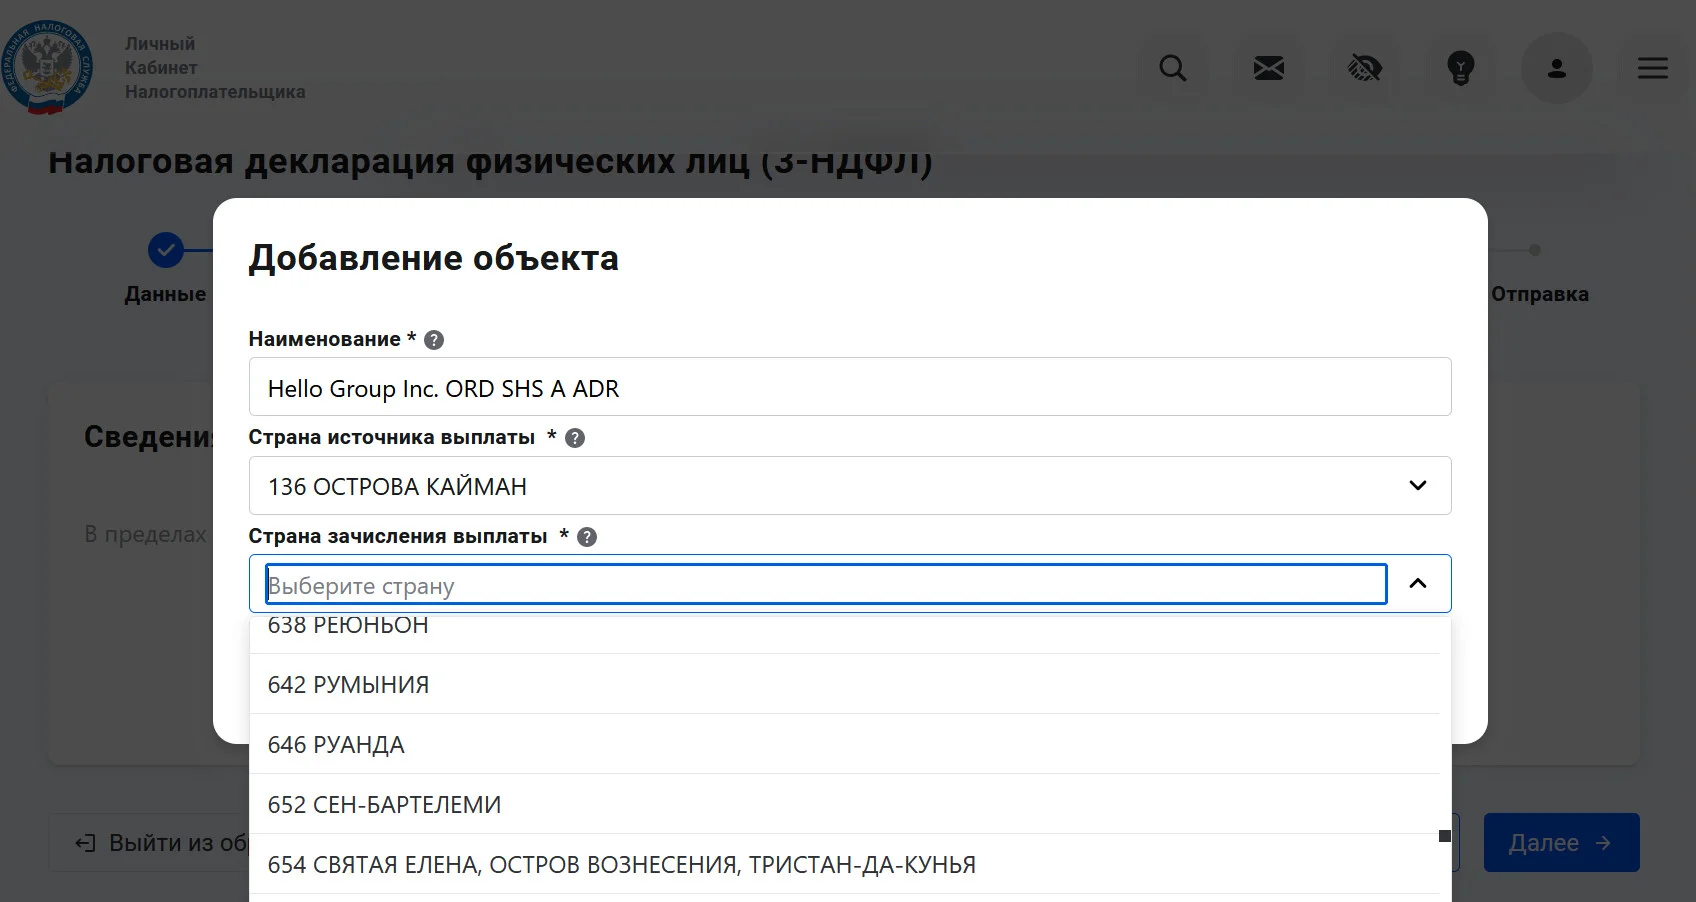Screen dimensions: 1696x902
Task: Click the Далее button
Action: click(1561, 842)
